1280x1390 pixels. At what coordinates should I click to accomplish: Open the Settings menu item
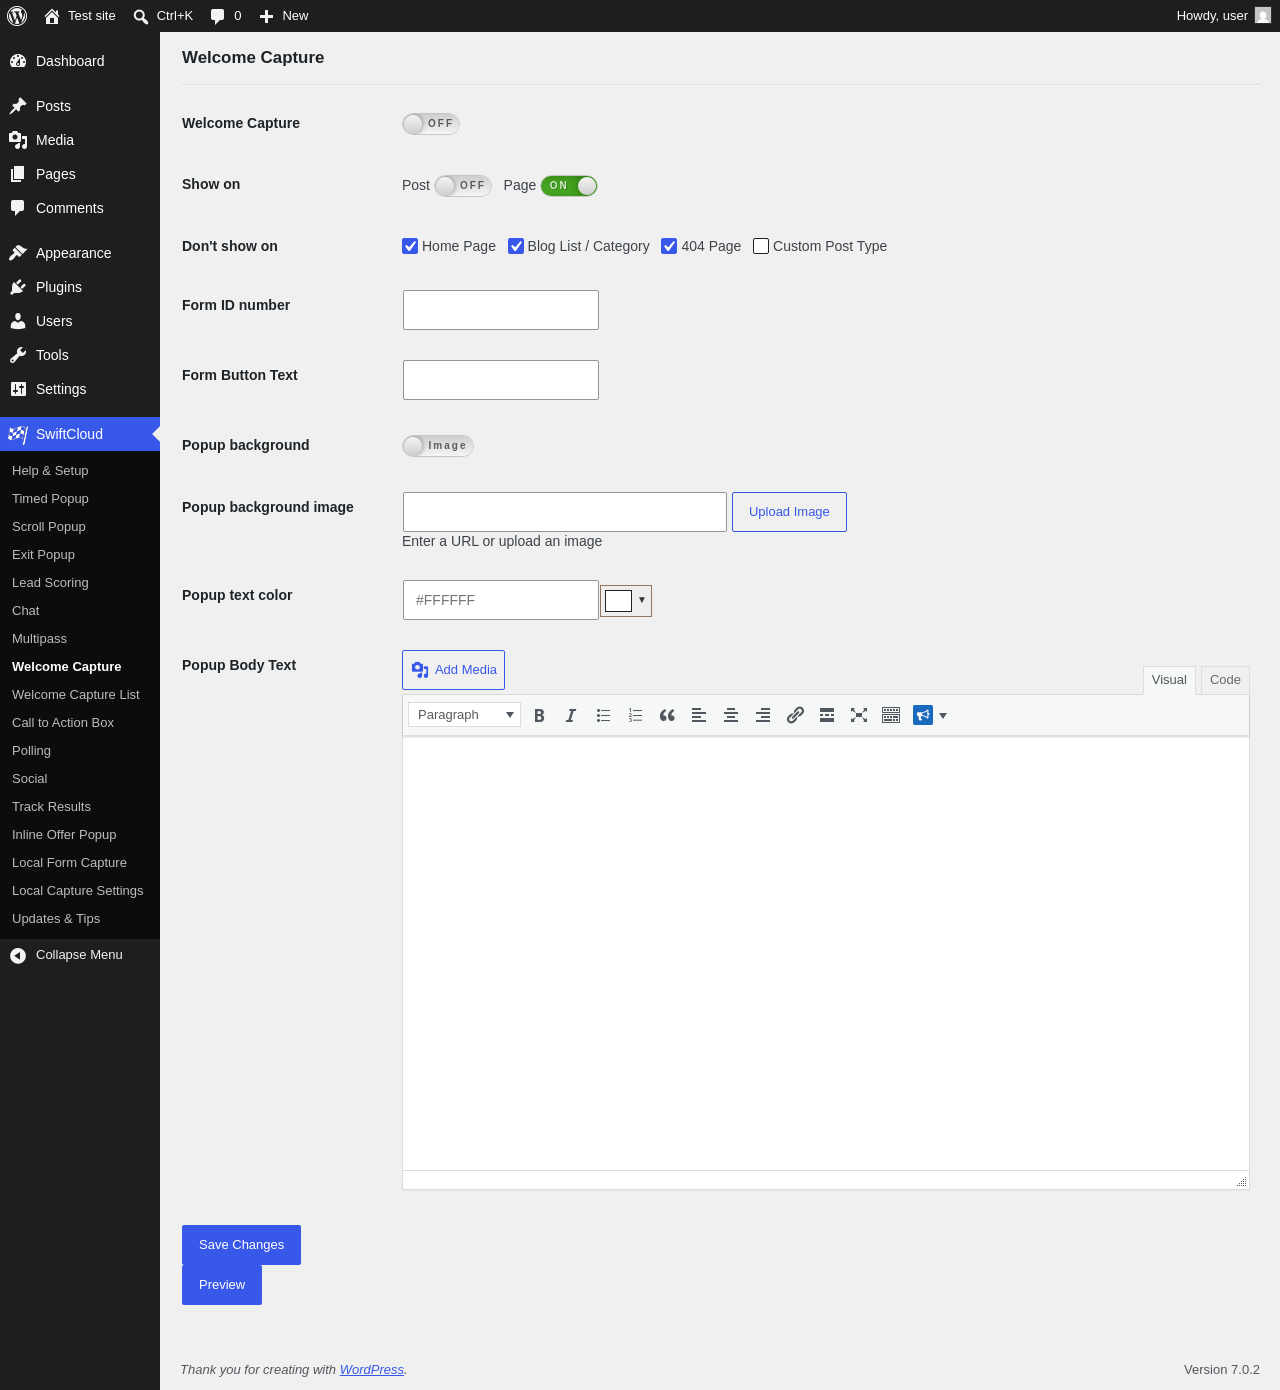(80, 389)
